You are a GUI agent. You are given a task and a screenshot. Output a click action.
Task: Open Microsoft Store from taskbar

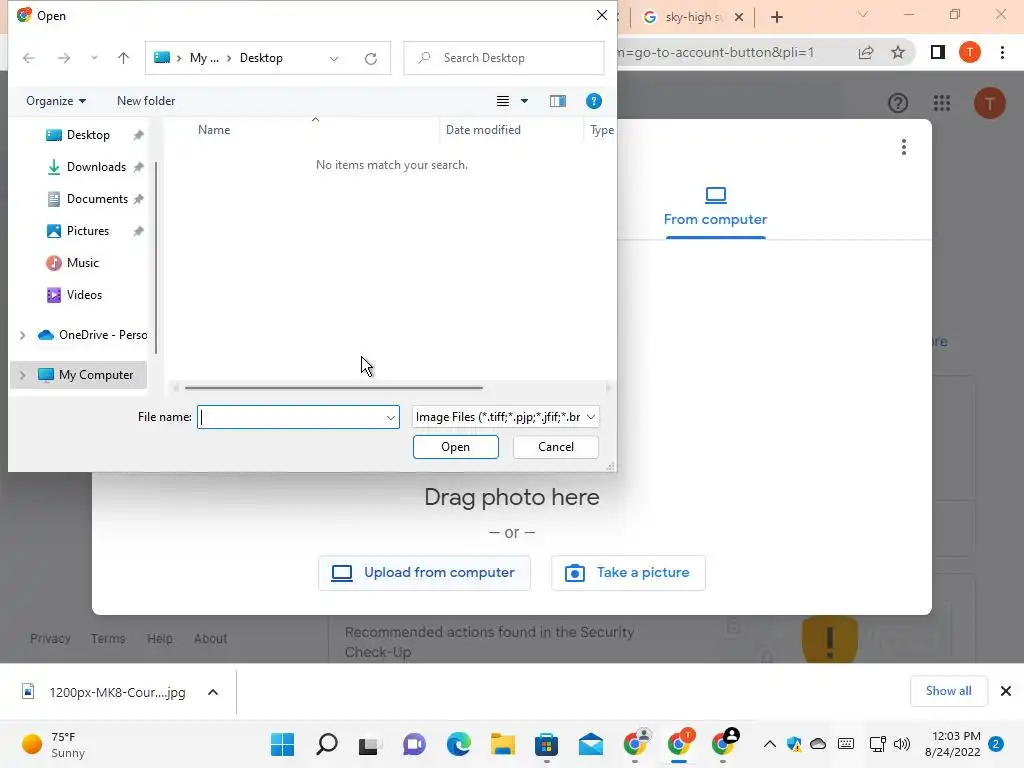(546, 744)
